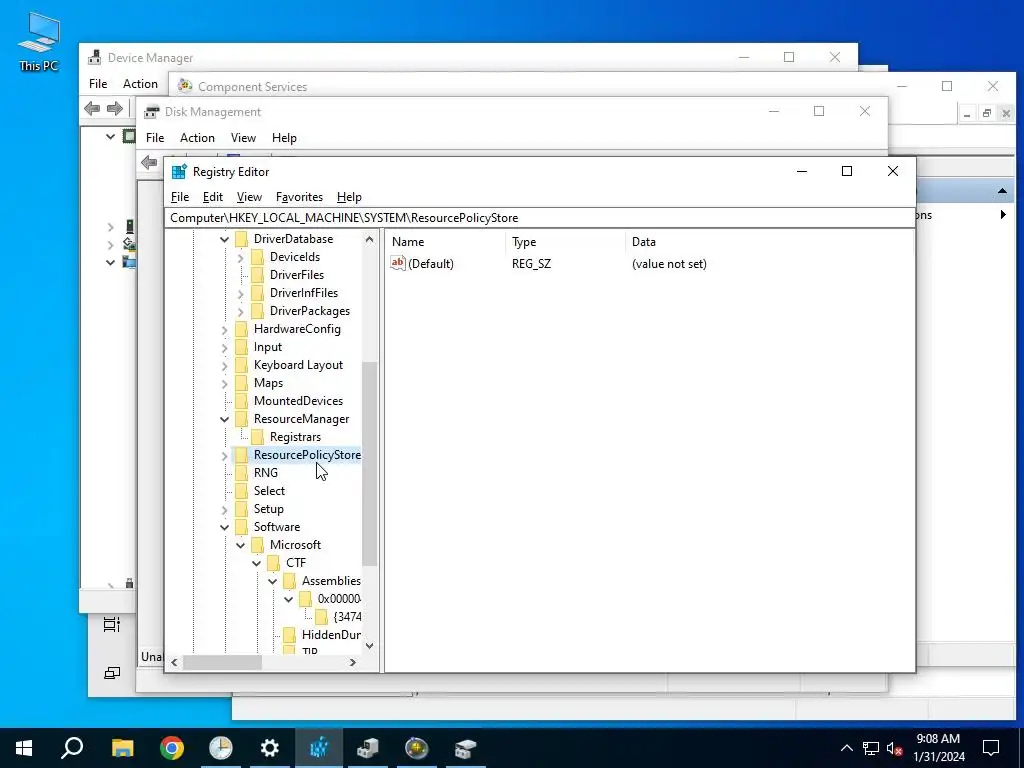Click the back arrow in Disk Management toolbar
This screenshot has width=1024, height=768.
click(149, 162)
